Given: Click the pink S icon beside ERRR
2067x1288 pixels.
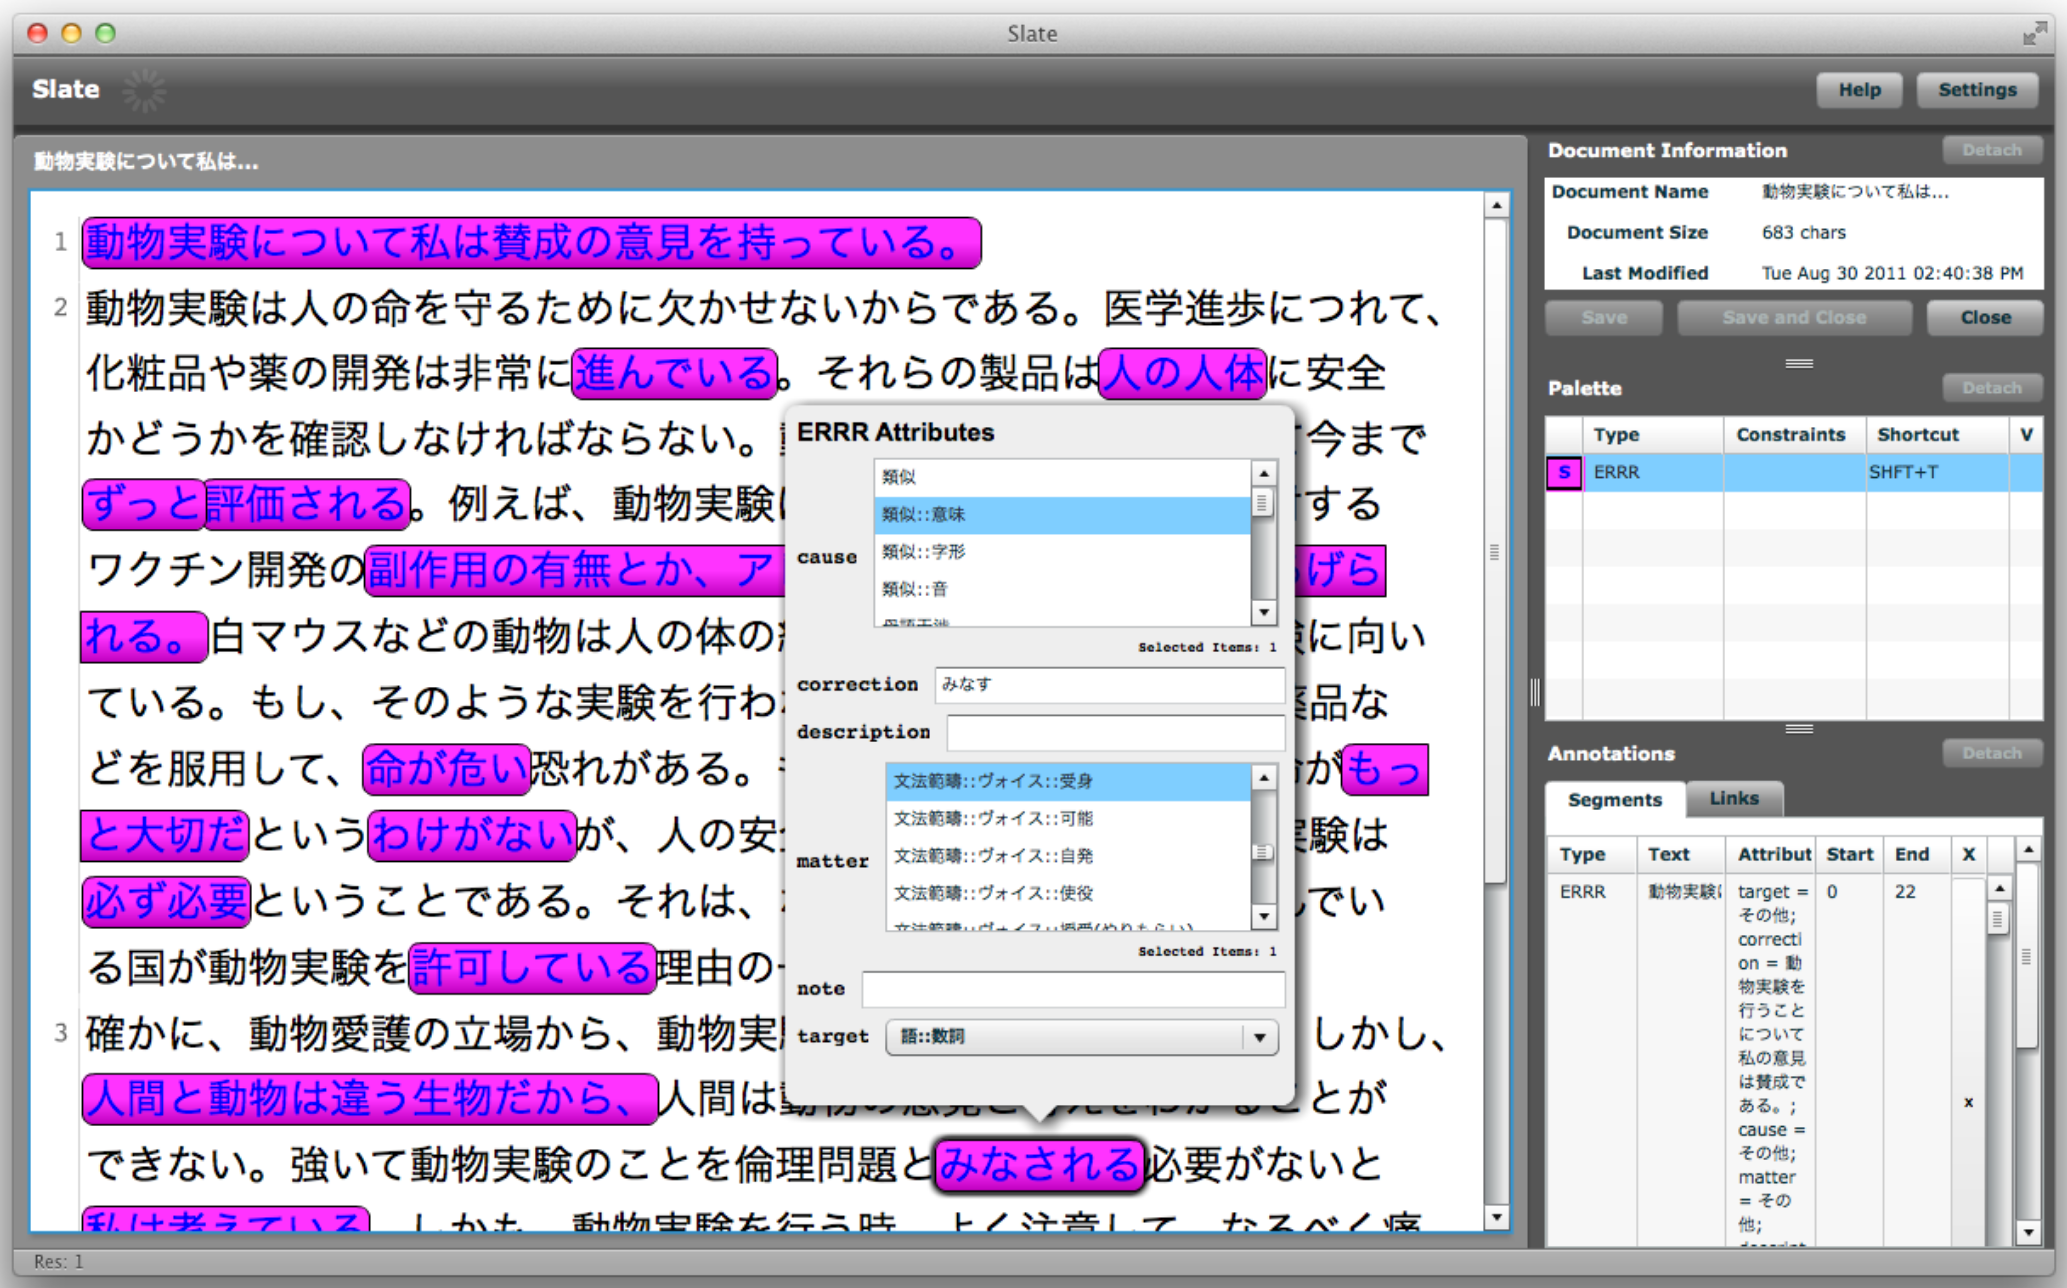Looking at the screenshot, I should (x=1563, y=472).
